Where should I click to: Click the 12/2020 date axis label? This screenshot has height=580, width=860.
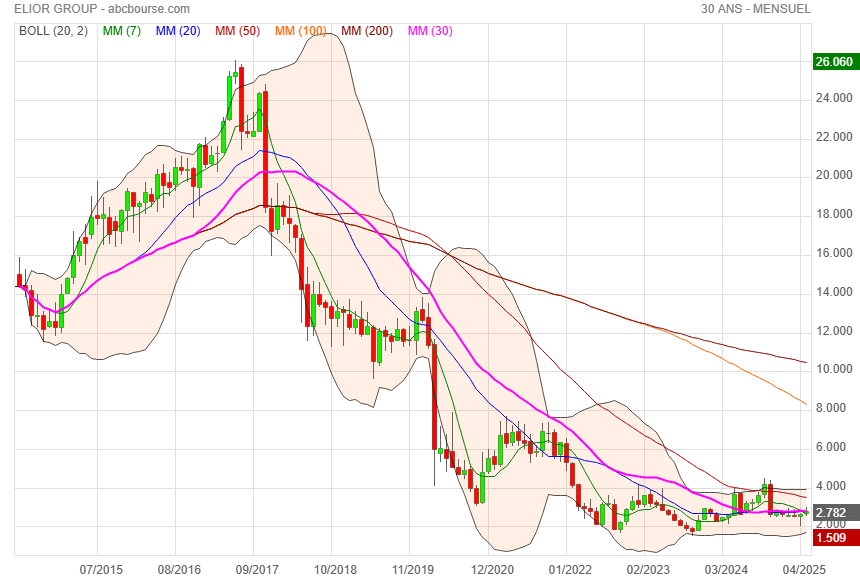click(x=492, y=570)
